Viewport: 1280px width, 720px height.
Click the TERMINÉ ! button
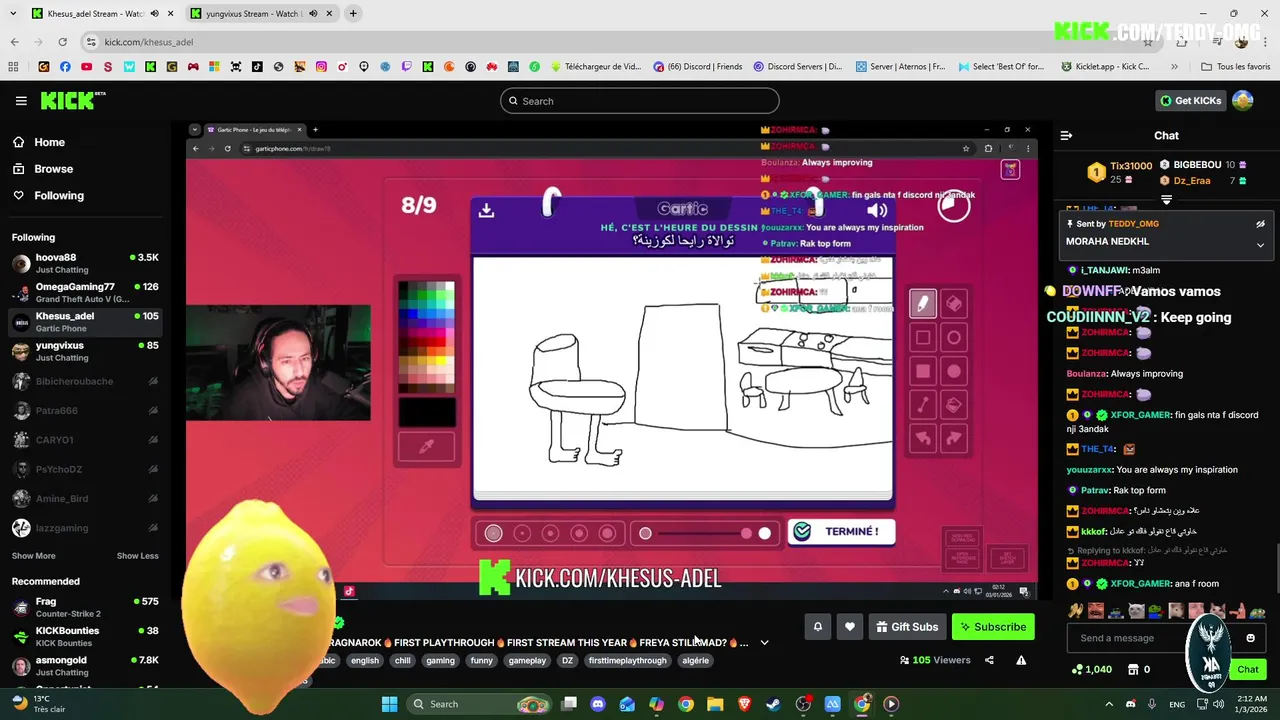[841, 532]
